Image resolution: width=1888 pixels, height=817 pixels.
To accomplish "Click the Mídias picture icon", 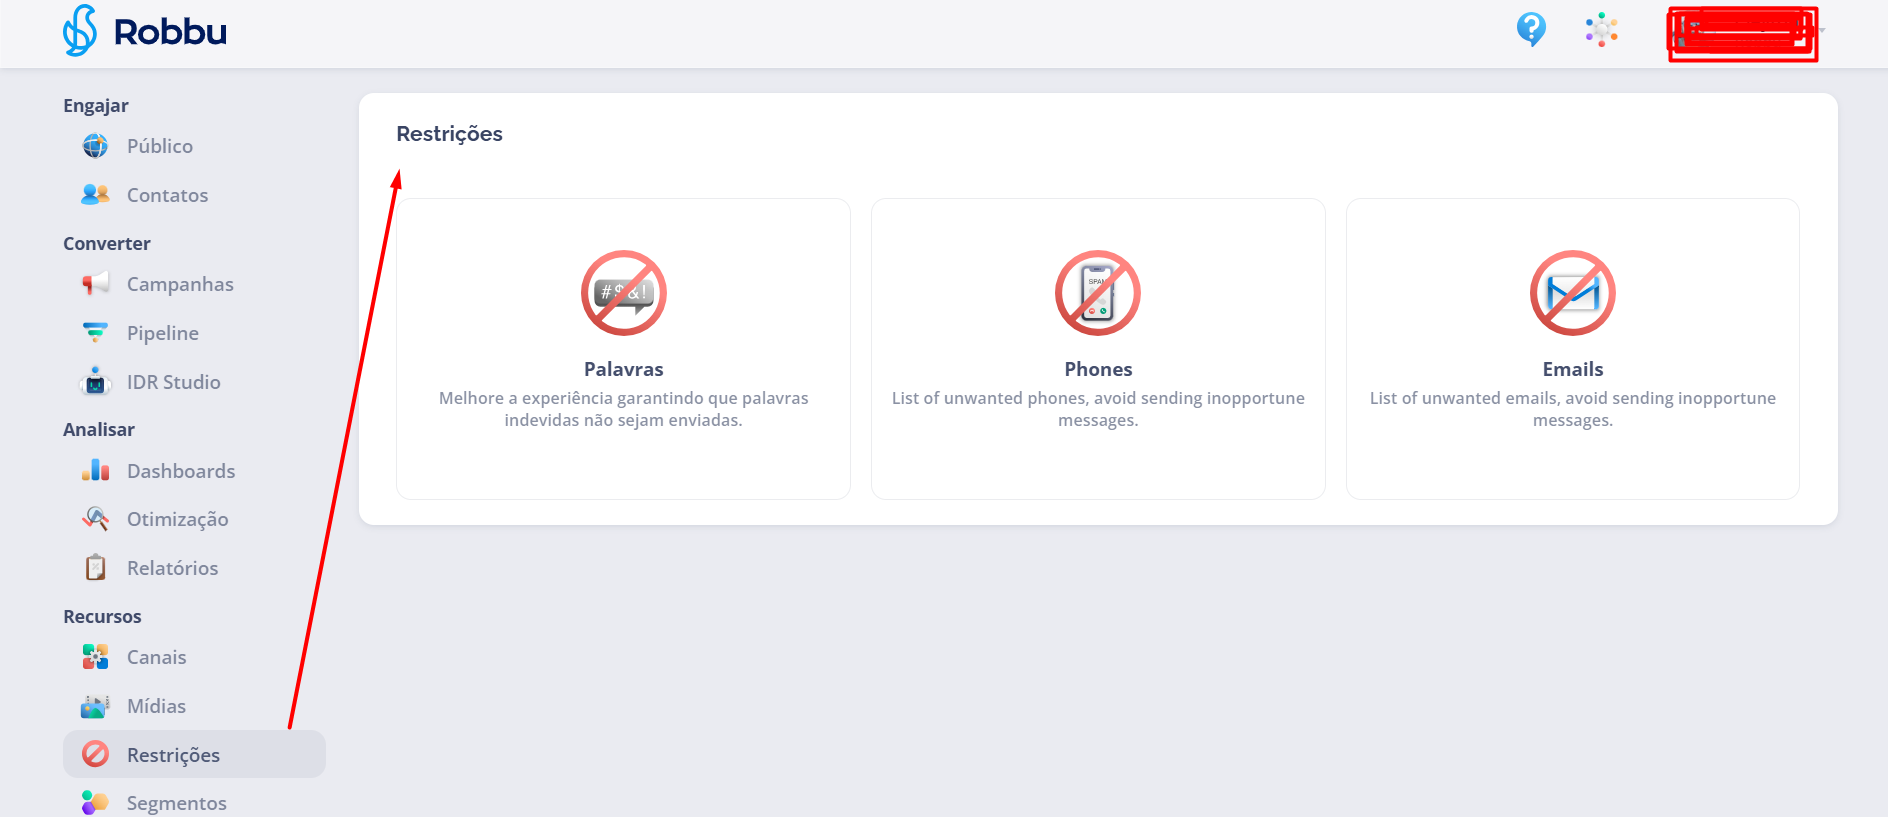I will 95,706.
